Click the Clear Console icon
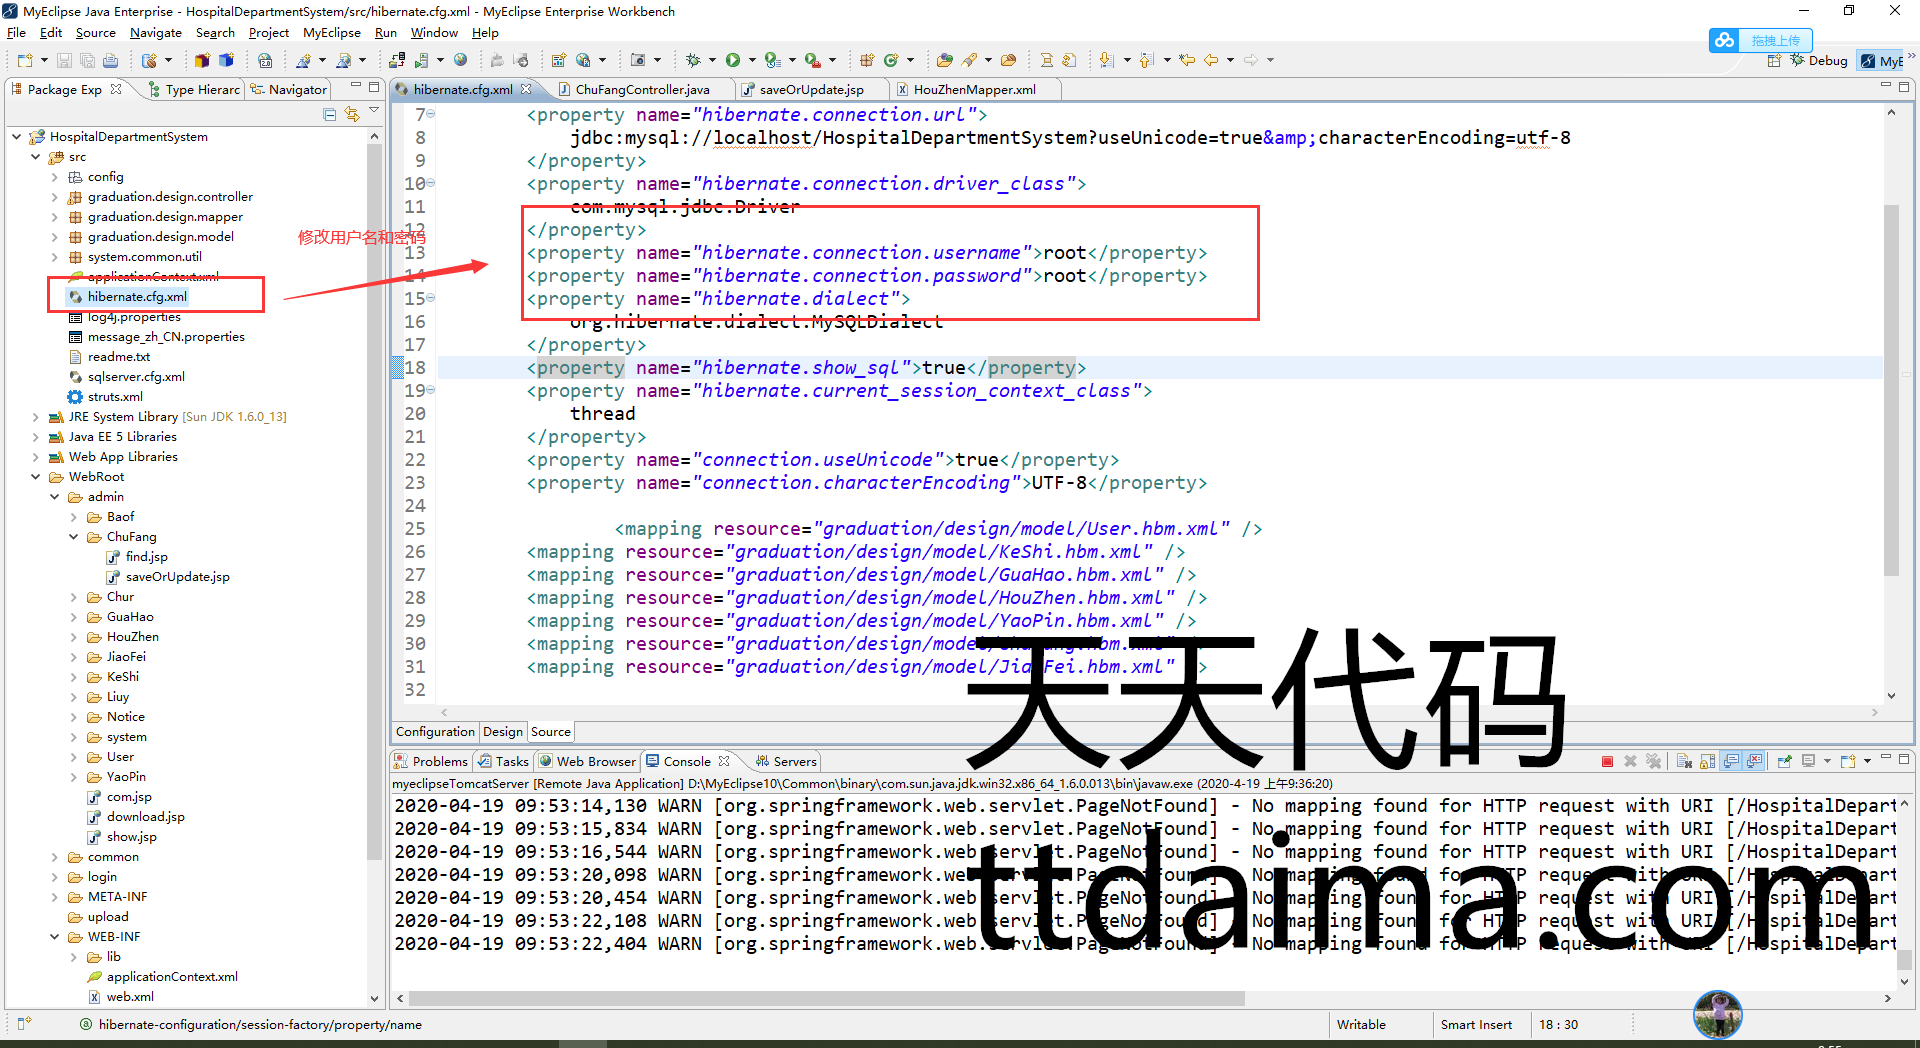 [1684, 762]
